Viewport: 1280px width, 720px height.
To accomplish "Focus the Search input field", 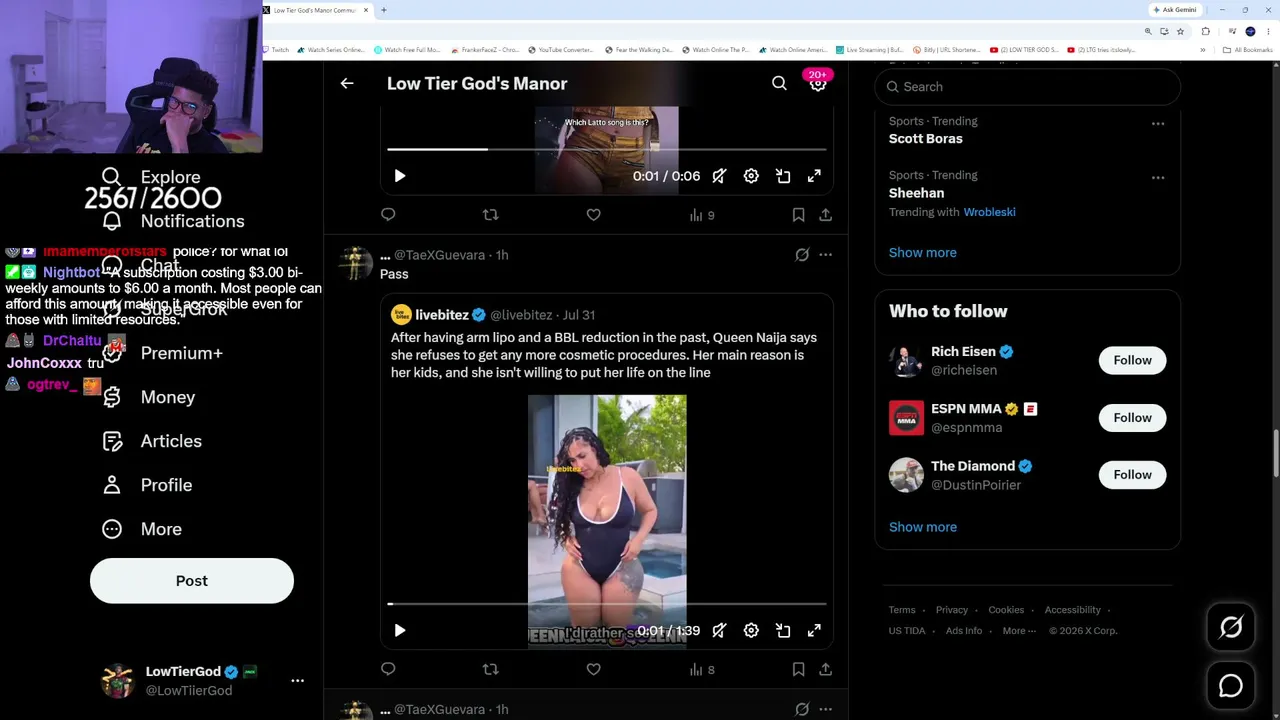I will (x=1028, y=87).
